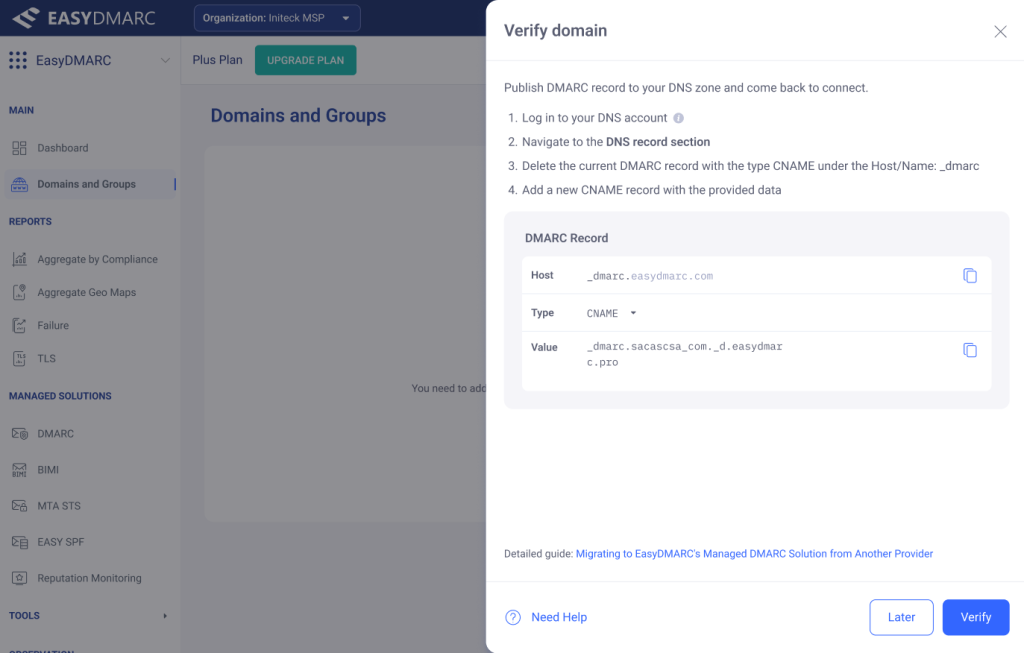This screenshot has width=1024, height=653.
Task: Close the Verify domain panel
Action: [x=1000, y=31]
